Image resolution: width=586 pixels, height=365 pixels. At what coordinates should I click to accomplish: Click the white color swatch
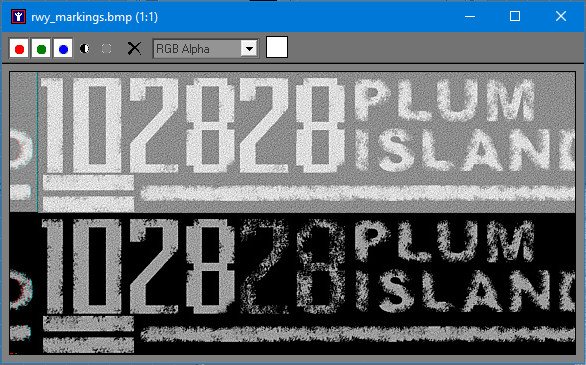[x=277, y=47]
